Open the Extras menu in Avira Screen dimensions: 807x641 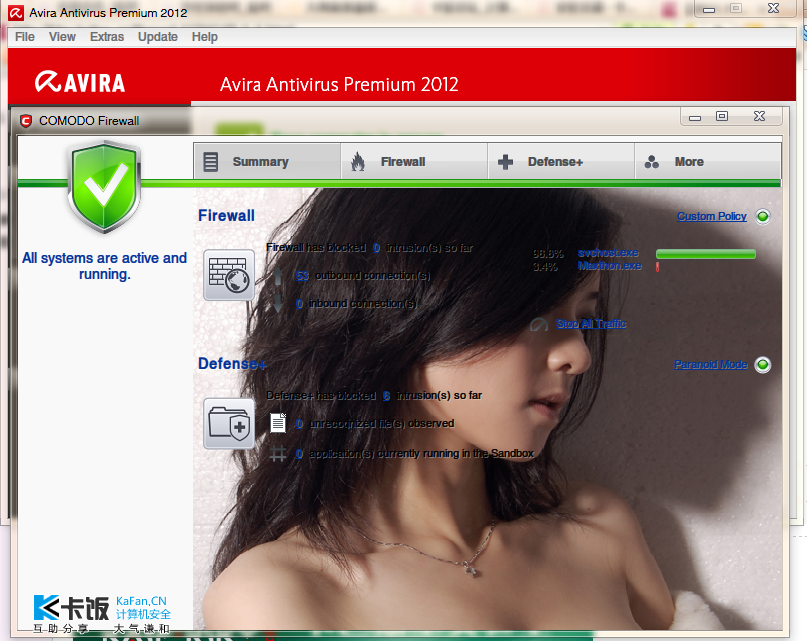pyautogui.click(x=107, y=37)
